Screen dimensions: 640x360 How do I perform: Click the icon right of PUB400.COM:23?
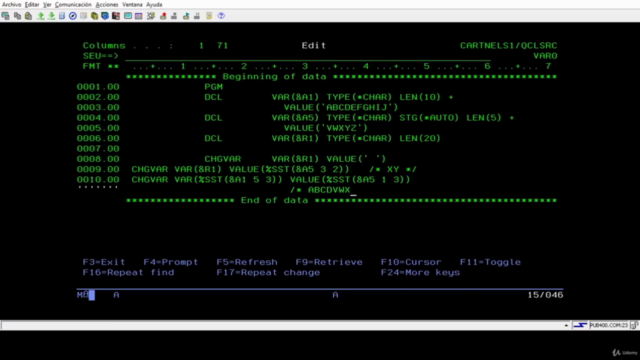(x=634, y=325)
